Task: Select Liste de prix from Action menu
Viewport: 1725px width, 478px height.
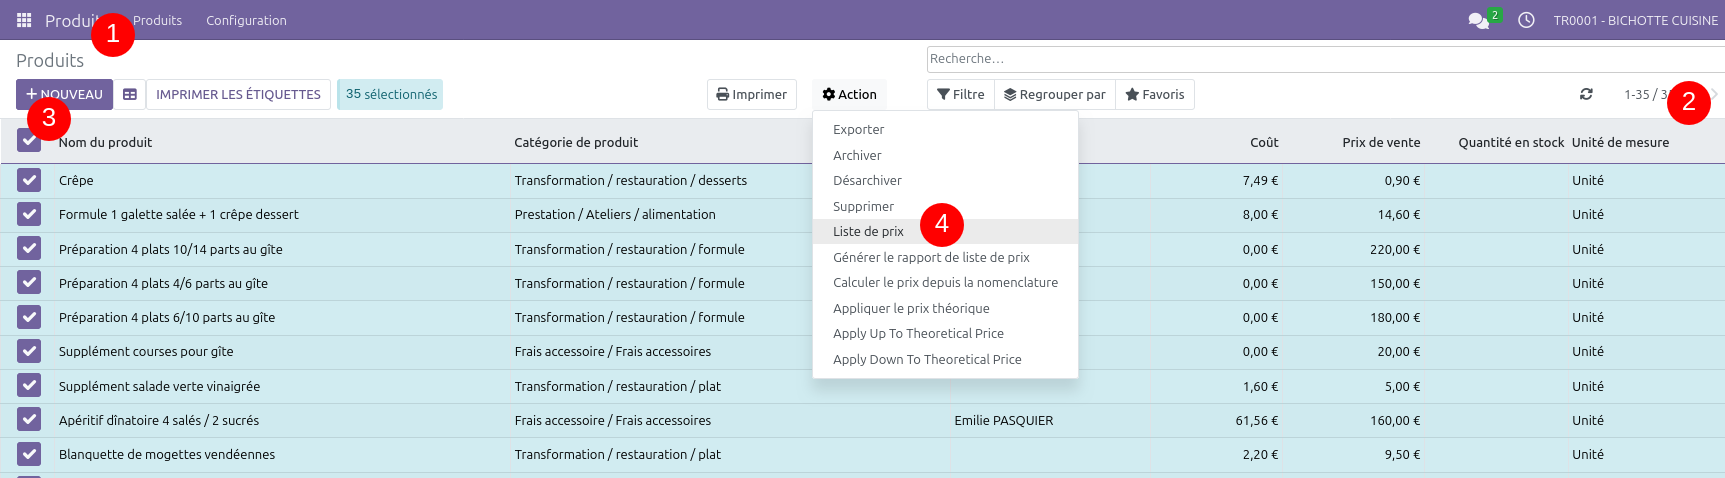Action: (868, 231)
